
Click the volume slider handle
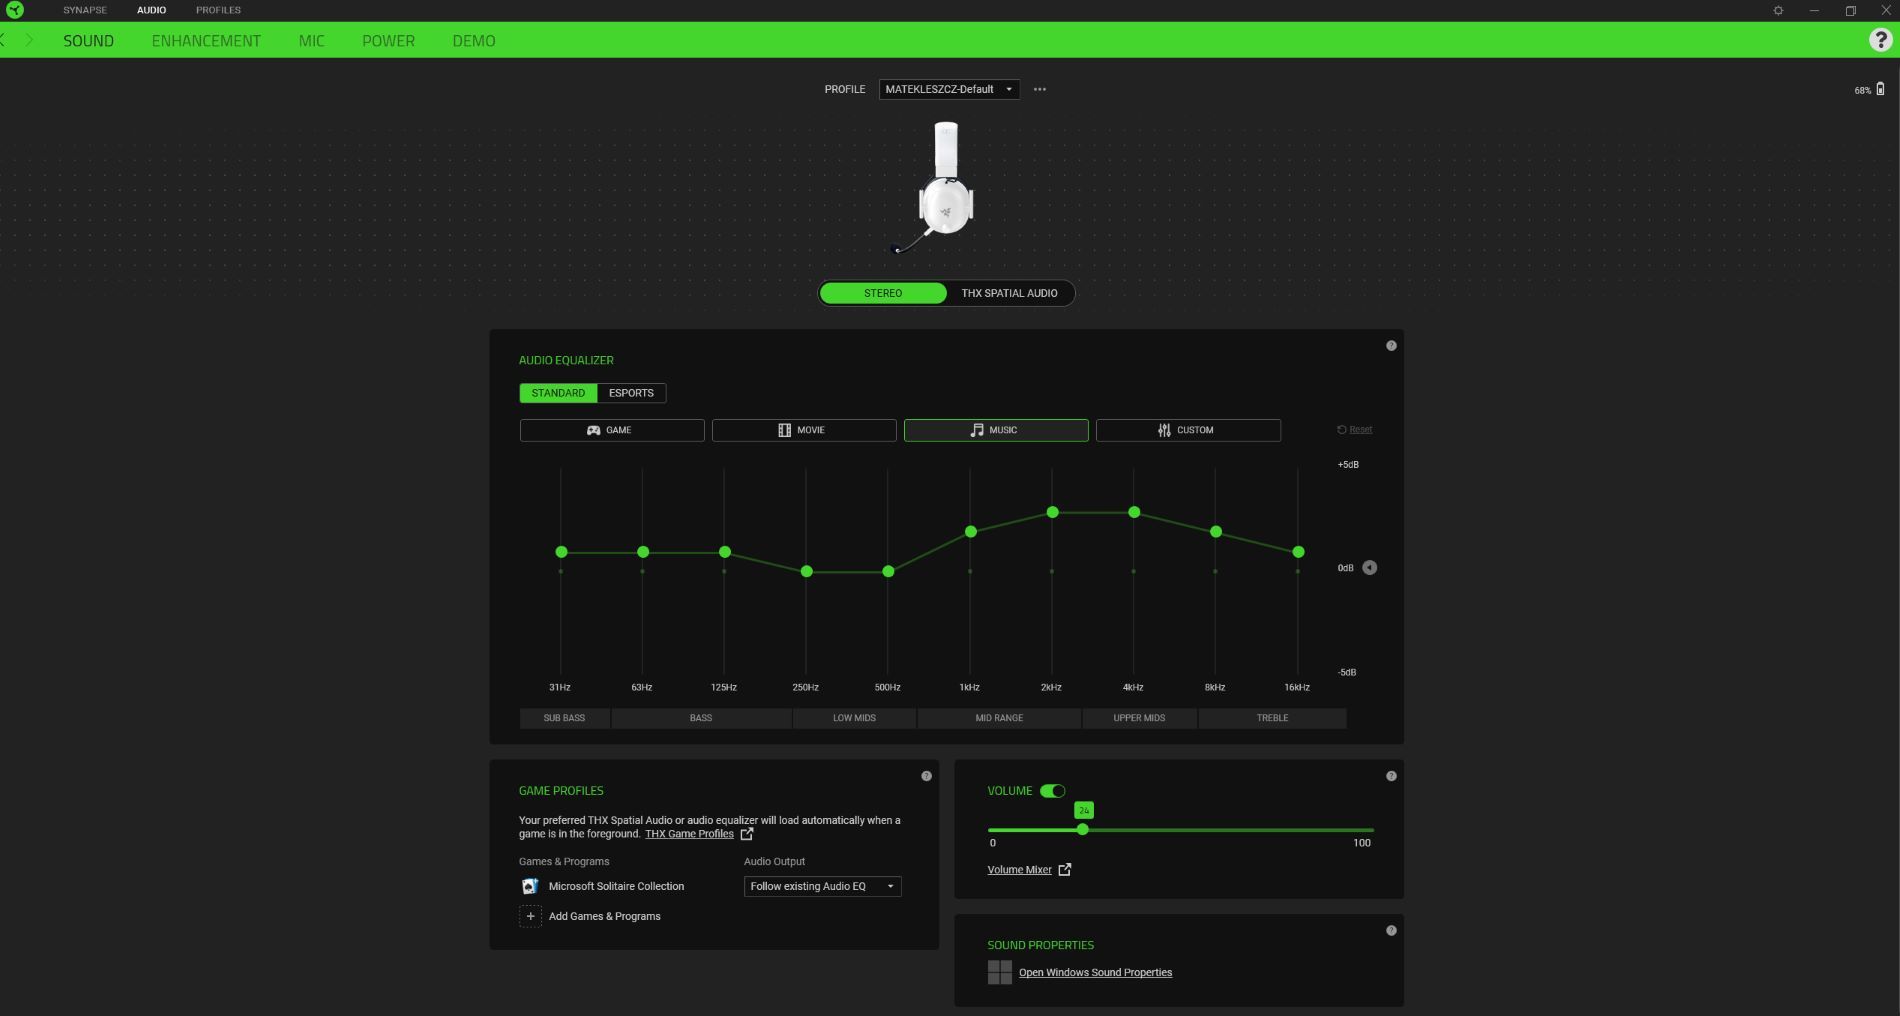(1082, 830)
